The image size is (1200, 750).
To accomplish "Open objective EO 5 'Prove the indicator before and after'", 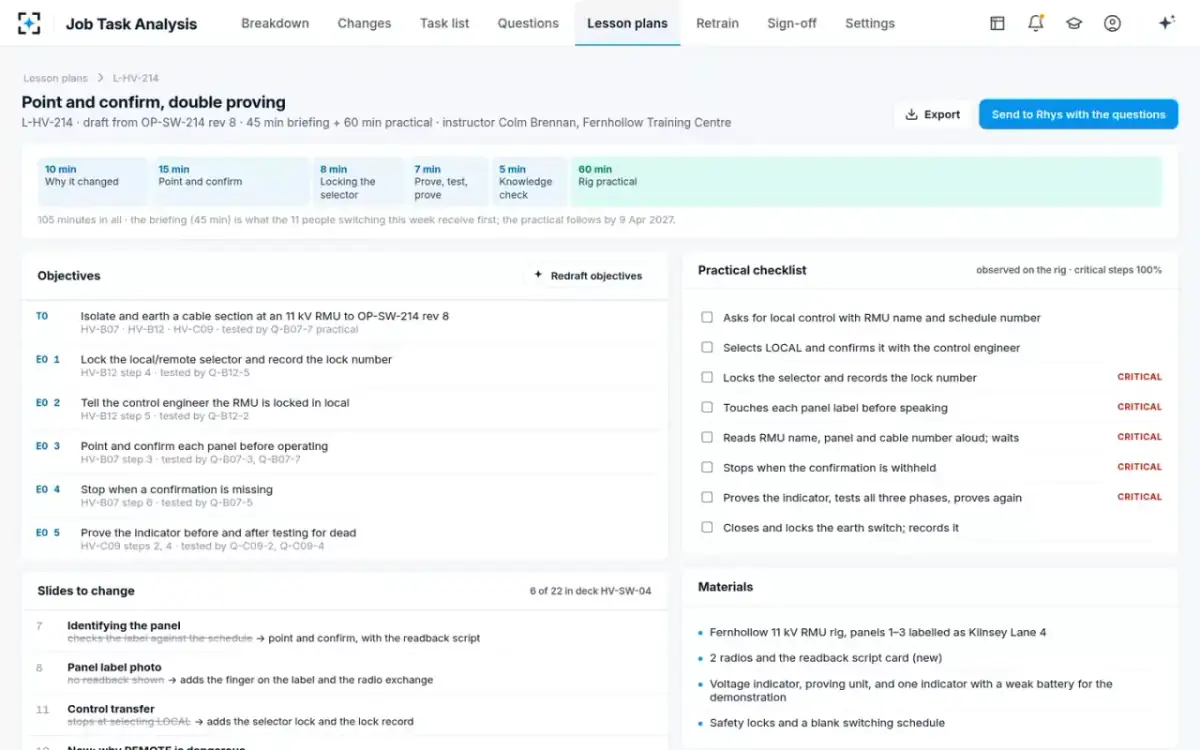I will (x=345, y=538).
